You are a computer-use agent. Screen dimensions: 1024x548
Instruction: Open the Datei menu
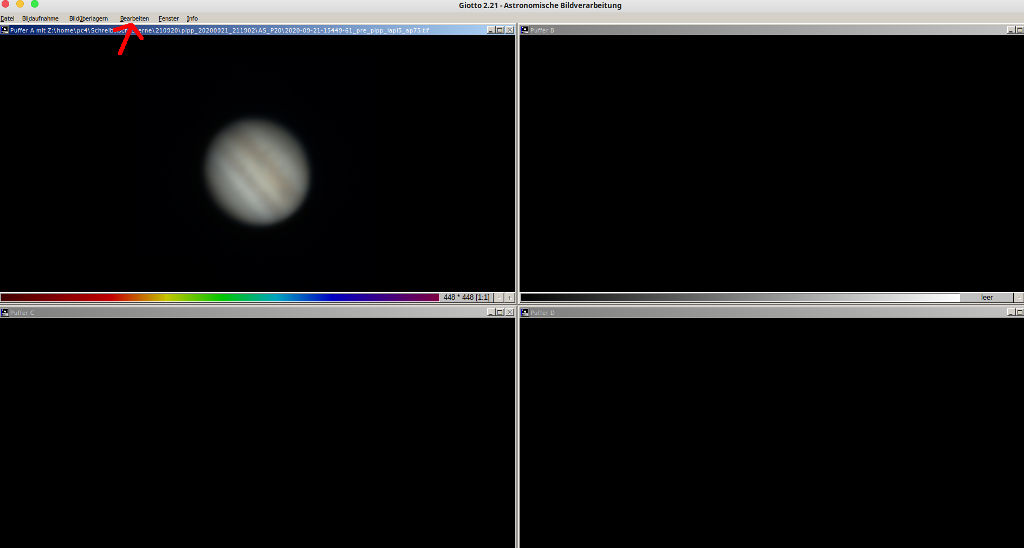7,18
